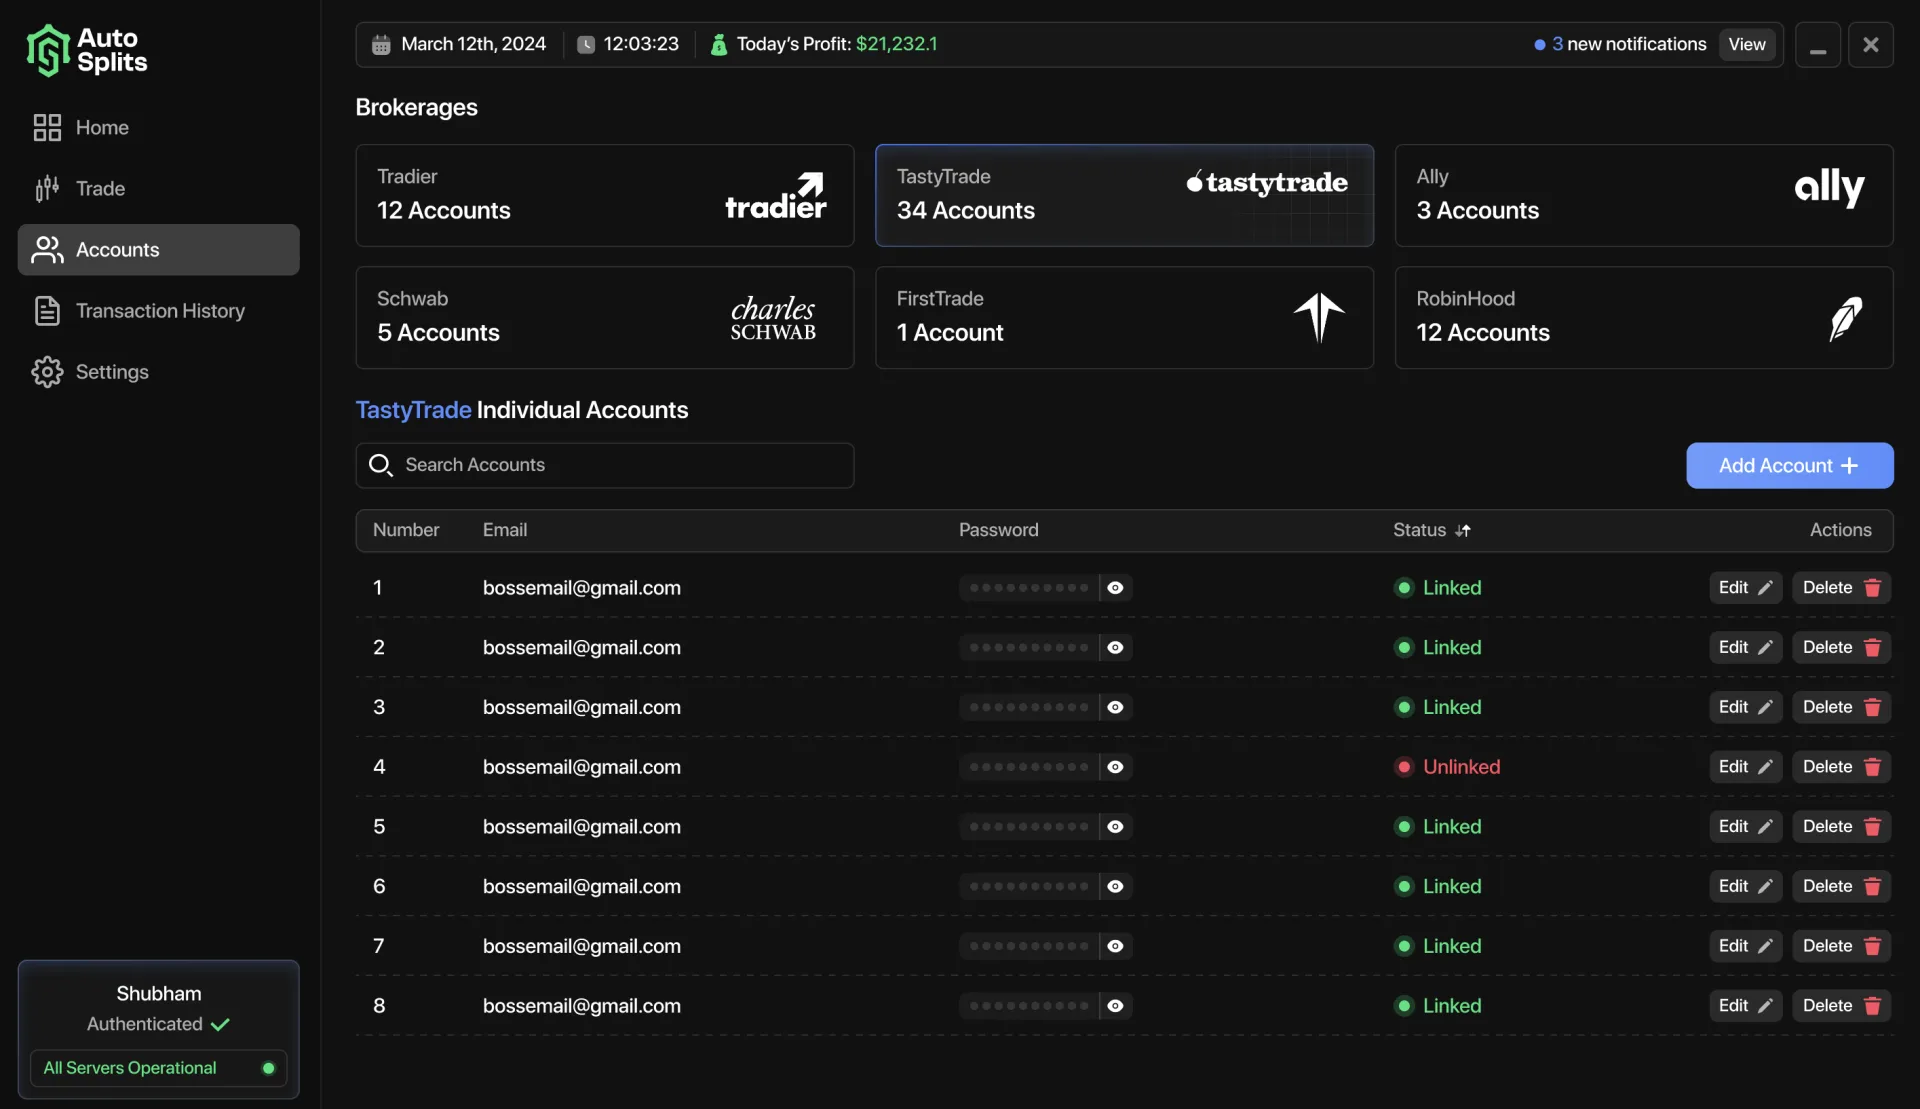
Task: Edit account number 6
Action: pyautogui.click(x=1745, y=886)
